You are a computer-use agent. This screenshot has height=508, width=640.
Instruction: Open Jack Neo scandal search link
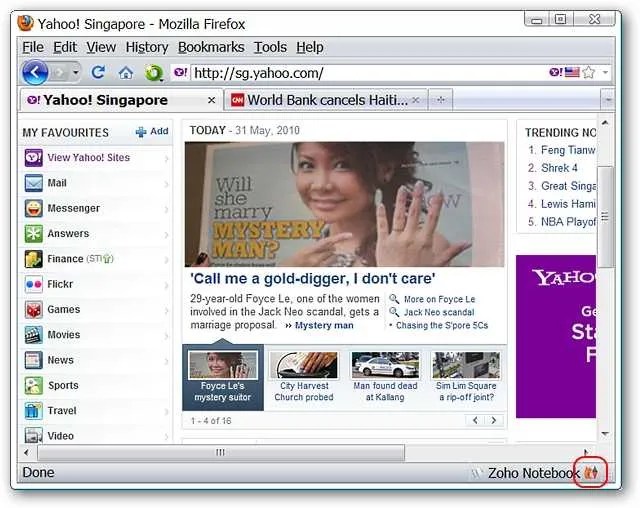pyautogui.click(x=439, y=312)
